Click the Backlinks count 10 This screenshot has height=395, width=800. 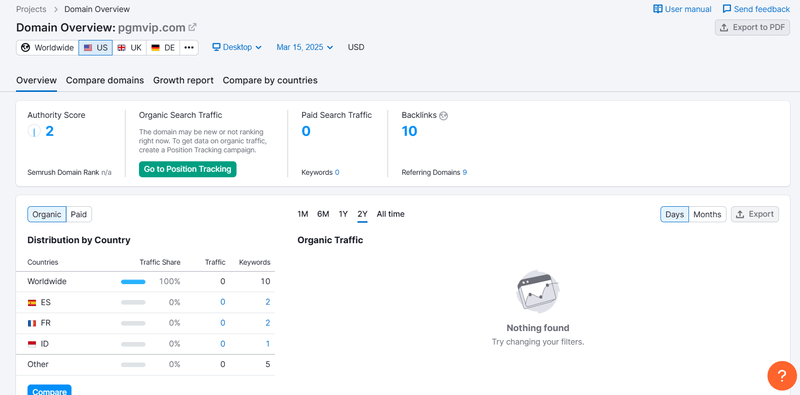pos(409,132)
